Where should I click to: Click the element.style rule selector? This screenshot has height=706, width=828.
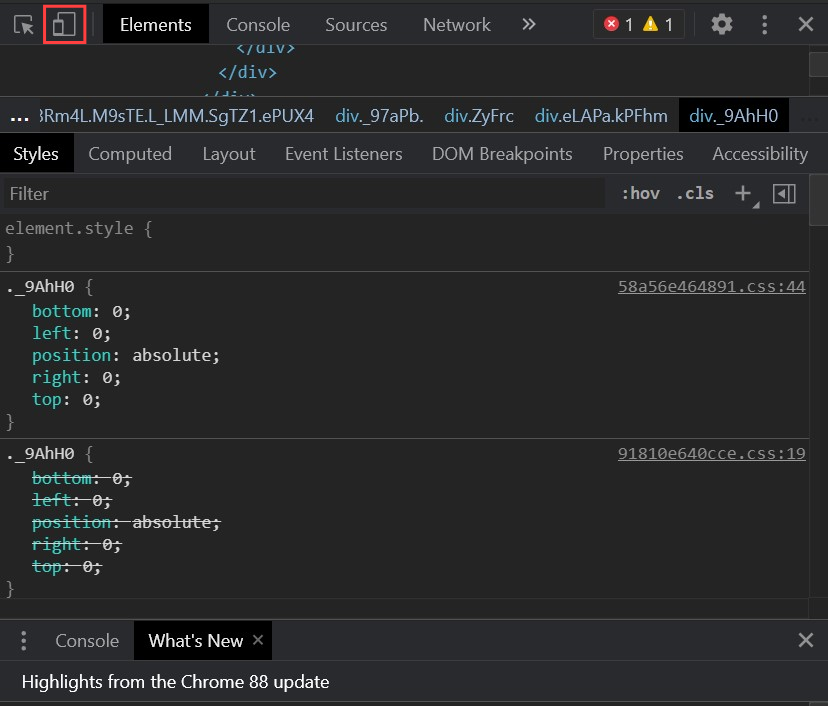coord(69,229)
